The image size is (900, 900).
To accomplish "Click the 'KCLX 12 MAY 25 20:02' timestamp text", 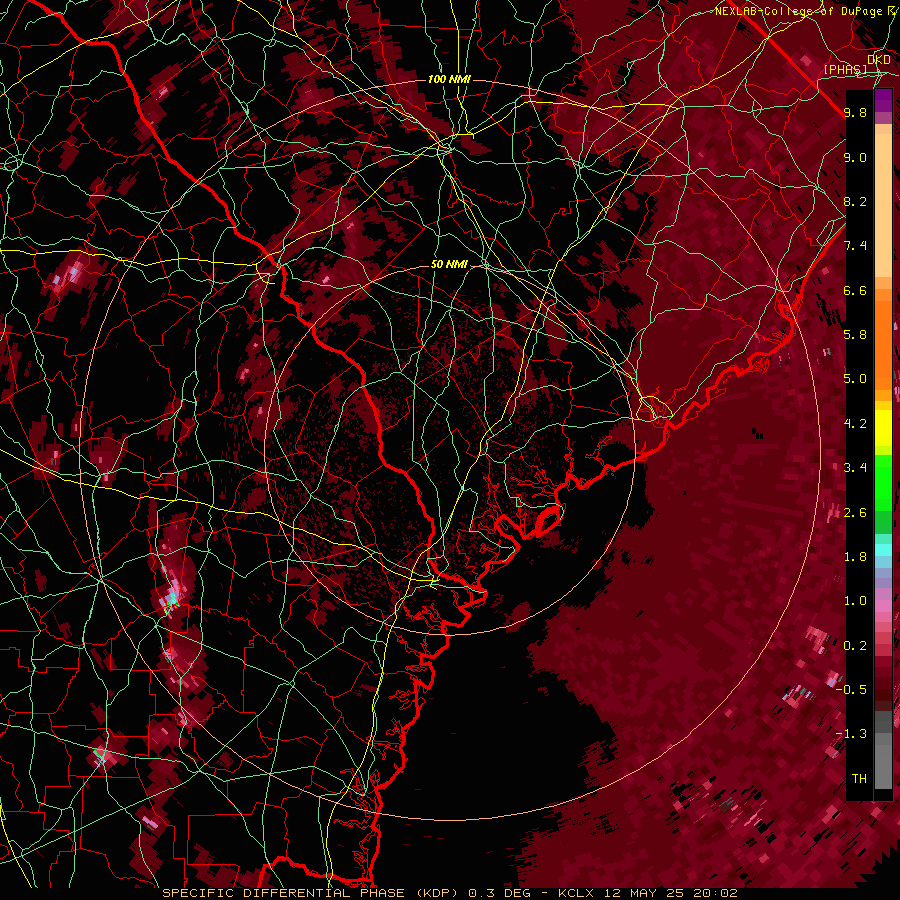I will [x=647, y=893].
